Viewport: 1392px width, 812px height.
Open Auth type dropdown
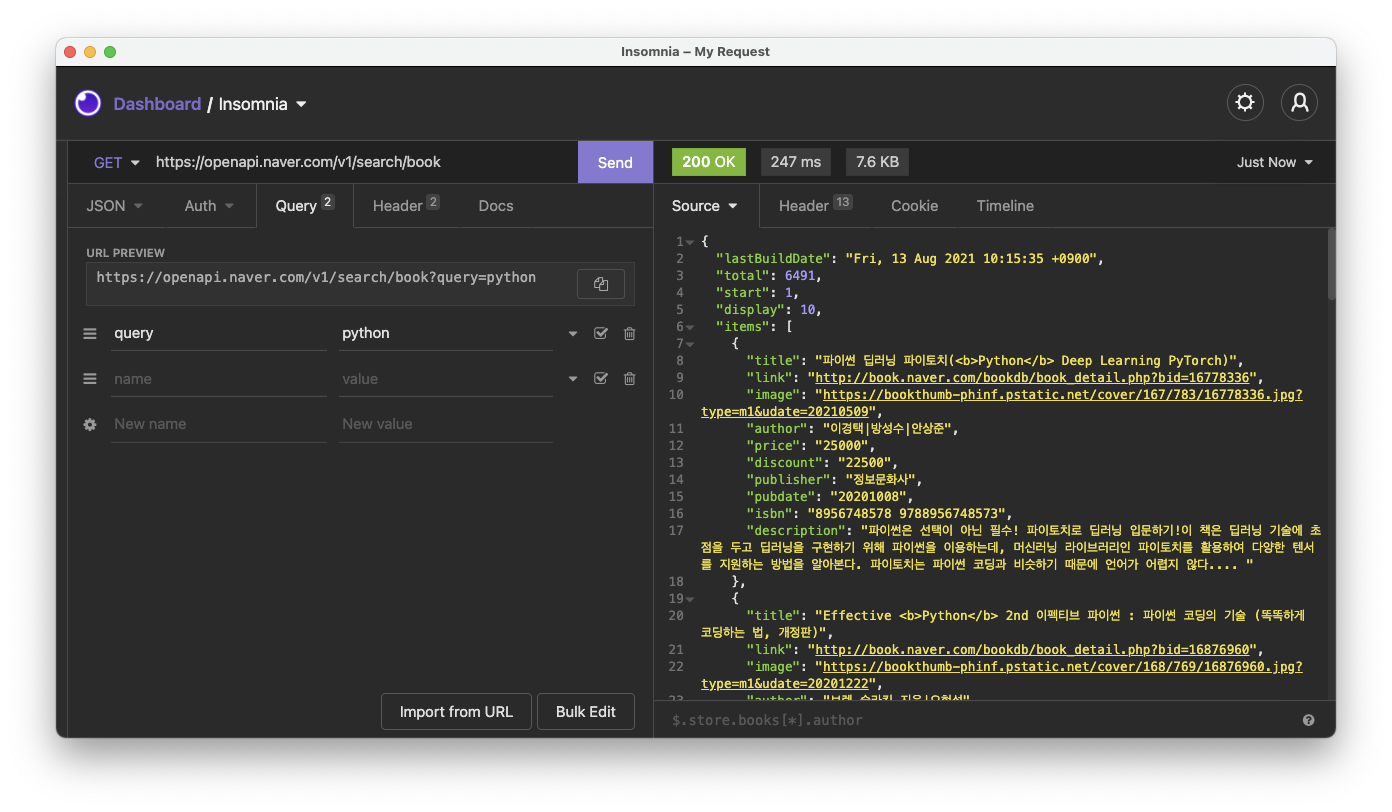click(x=209, y=206)
